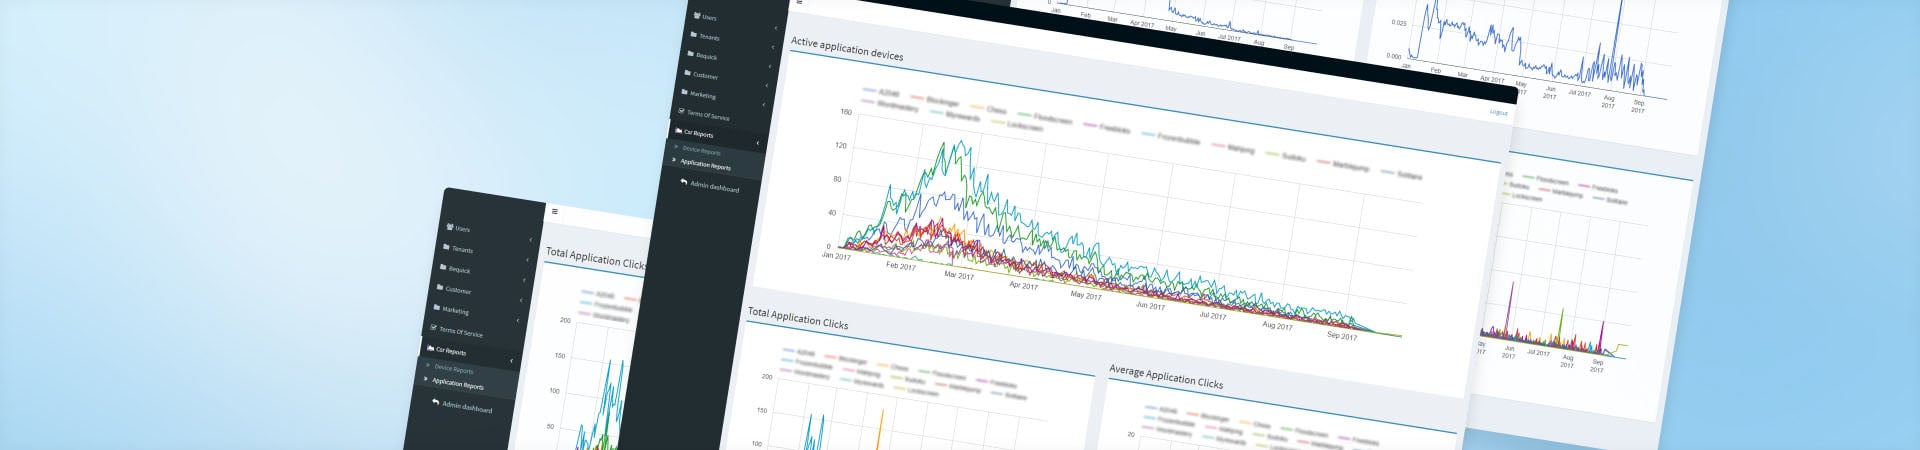Click Terms Of Service check icon, front window
This screenshot has width=1920, height=450.
682,112
